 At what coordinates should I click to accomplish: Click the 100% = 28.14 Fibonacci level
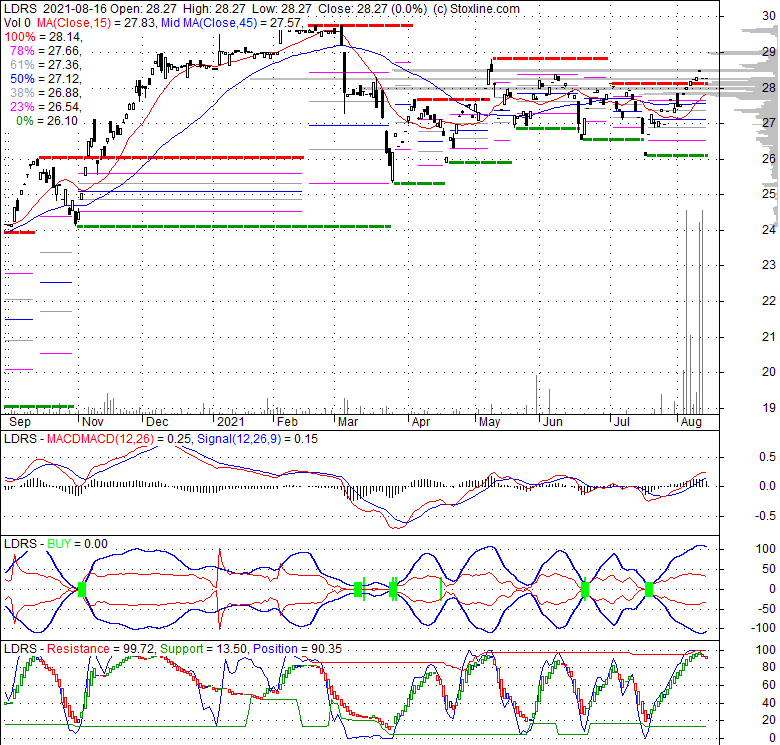43,37
